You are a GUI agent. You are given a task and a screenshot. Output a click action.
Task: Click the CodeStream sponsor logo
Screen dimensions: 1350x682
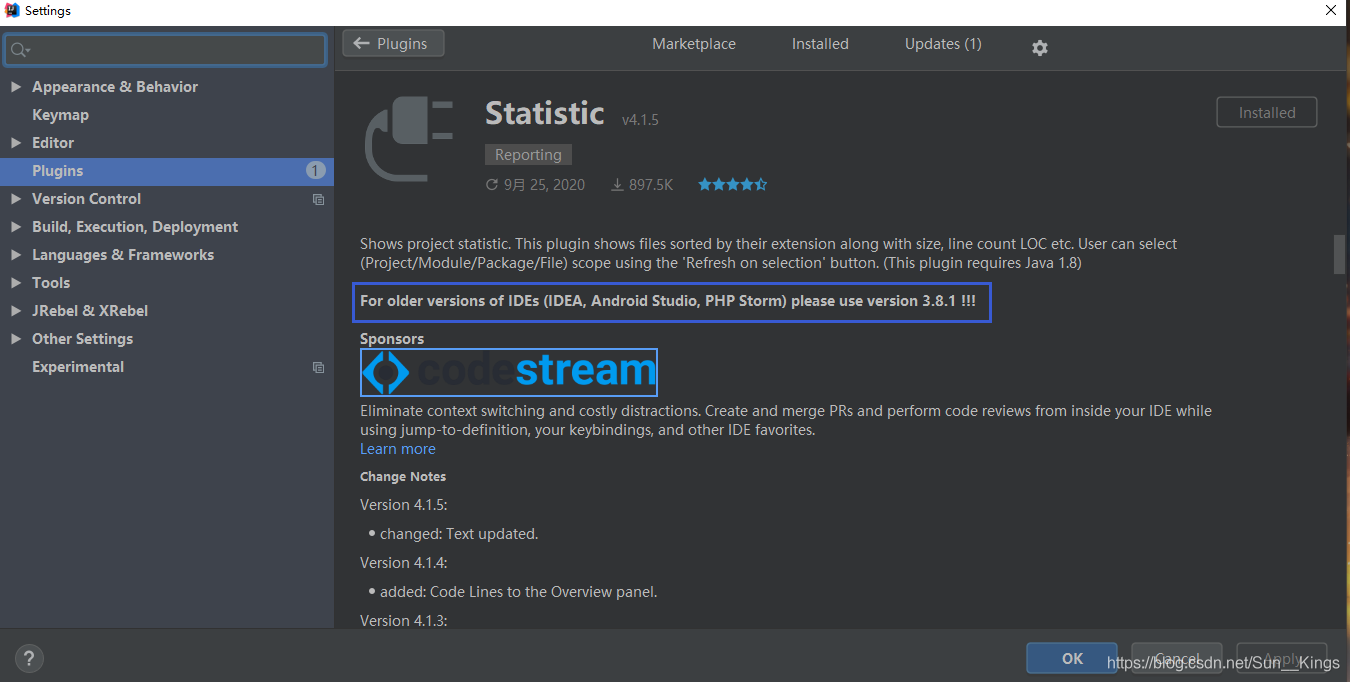(x=509, y=372)
